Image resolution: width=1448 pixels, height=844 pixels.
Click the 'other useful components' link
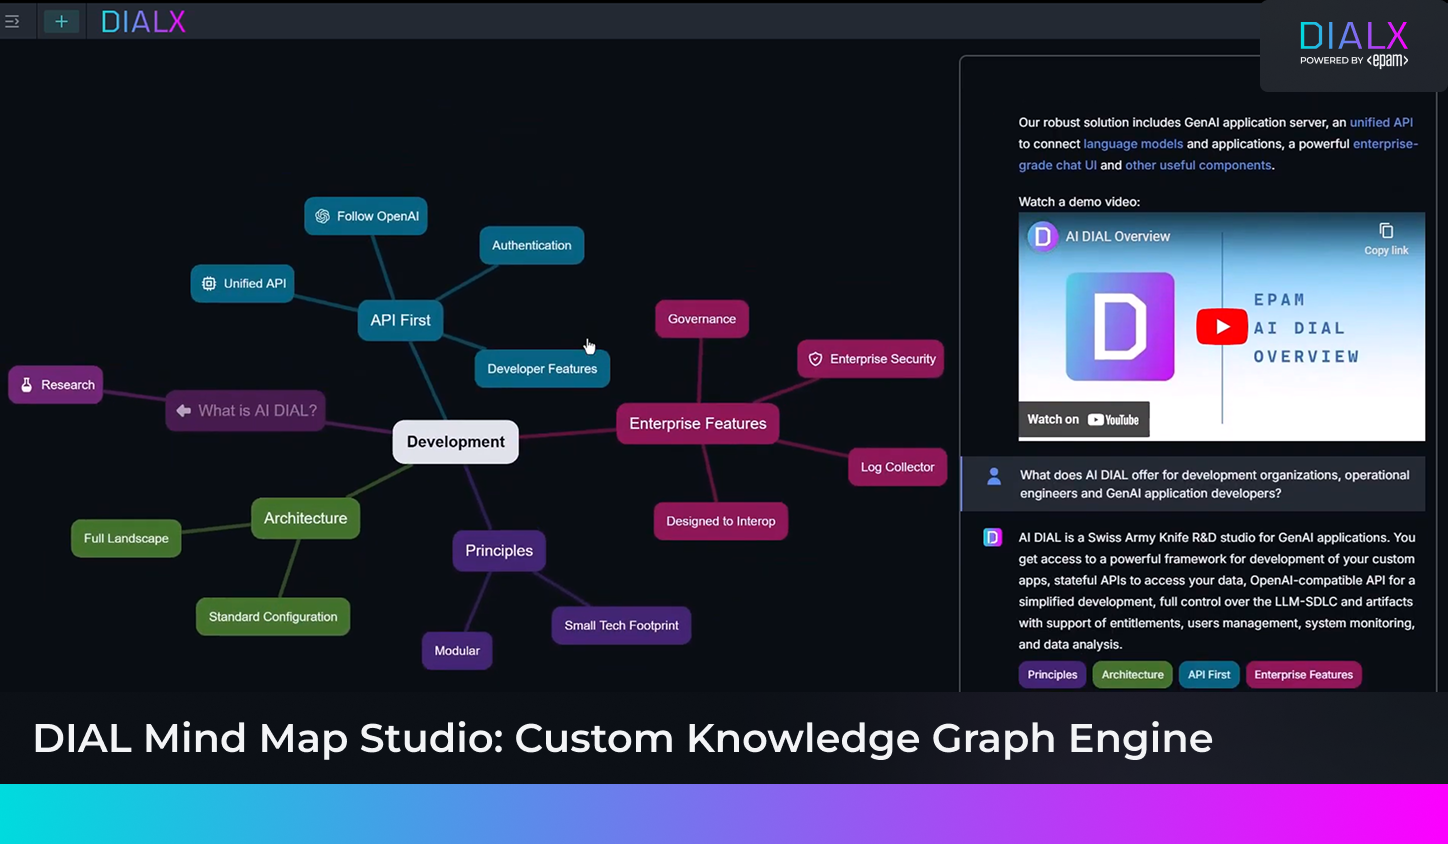(1198, 165)
